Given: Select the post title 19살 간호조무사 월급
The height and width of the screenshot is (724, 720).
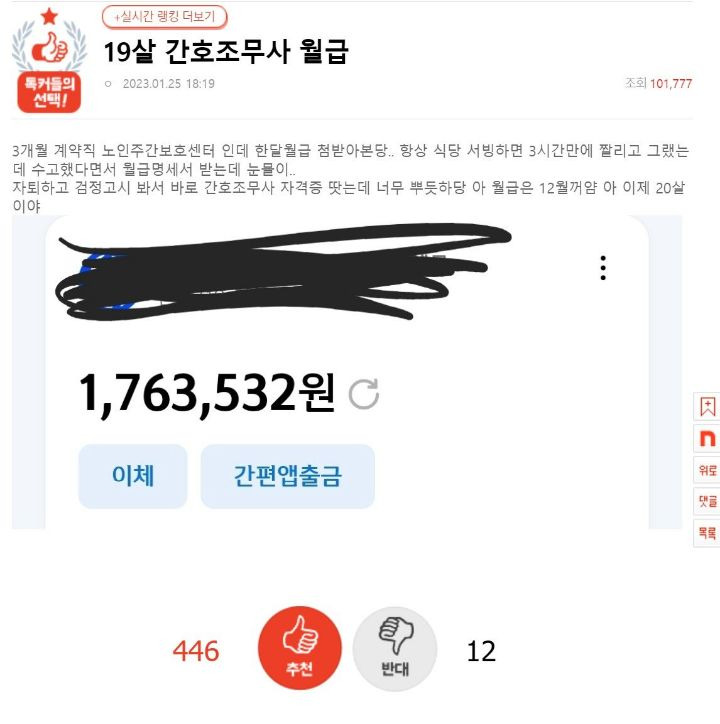Looking at the screenshot, I should coord(226,51).
